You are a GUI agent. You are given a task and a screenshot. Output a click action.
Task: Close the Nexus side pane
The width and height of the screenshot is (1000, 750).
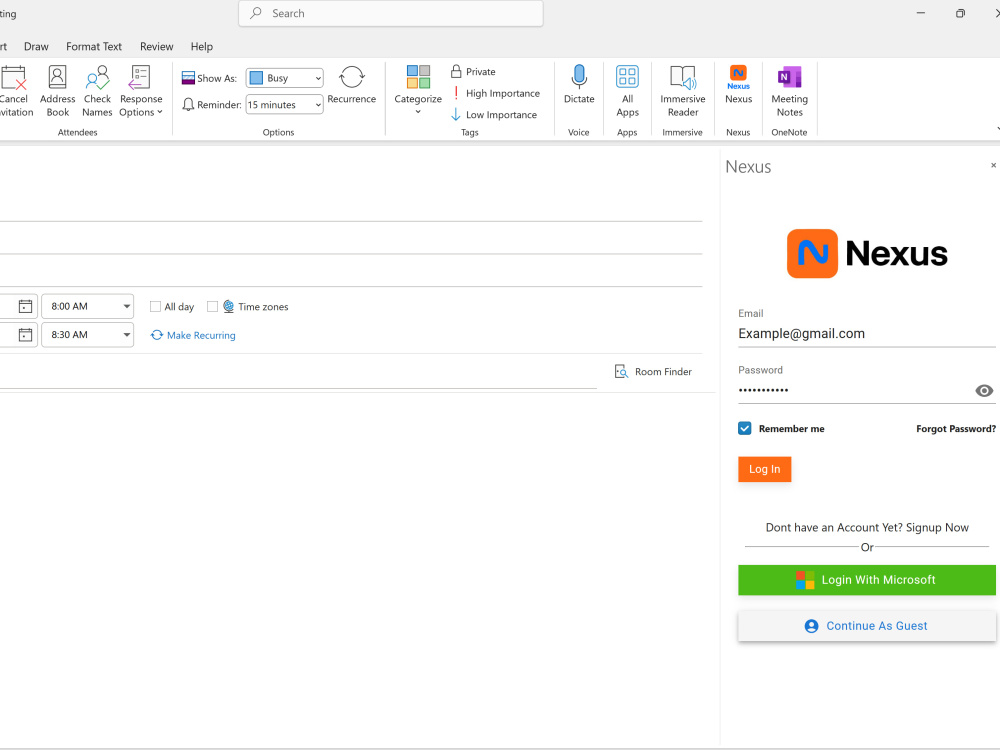click(993, 165)
